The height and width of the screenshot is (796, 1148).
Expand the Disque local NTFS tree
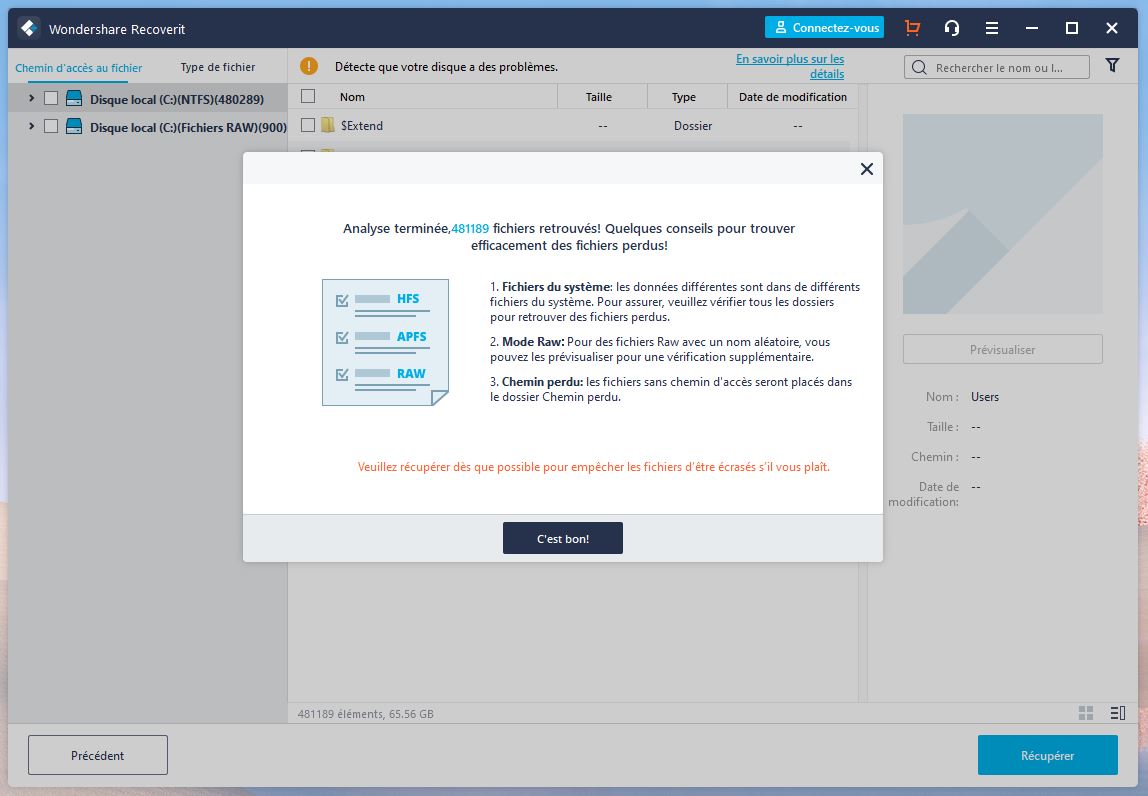(x=31, y=98)
